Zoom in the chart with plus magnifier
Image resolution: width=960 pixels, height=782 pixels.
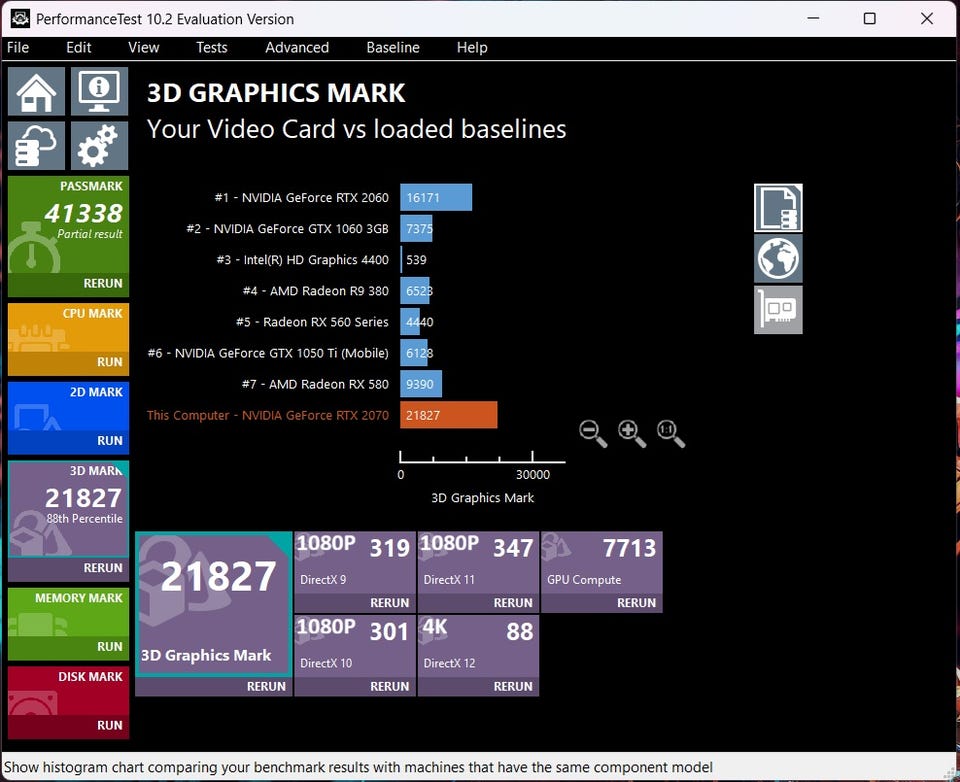click(632, 434)
